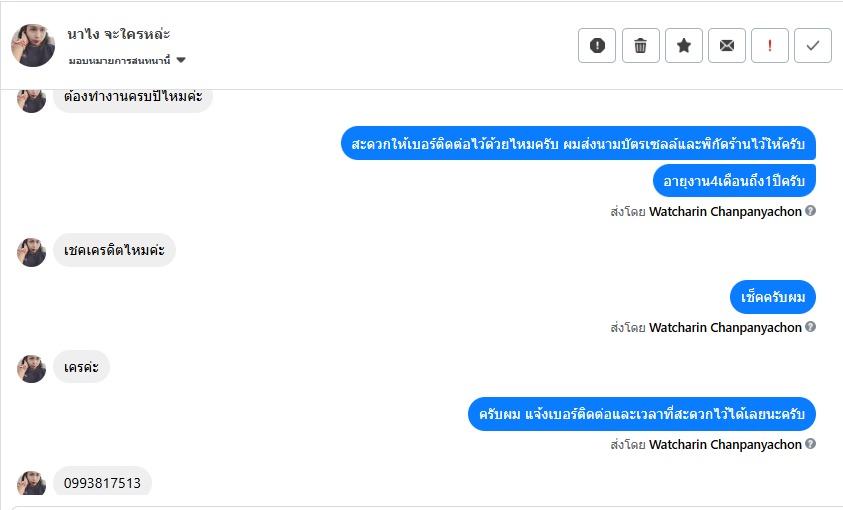Image resolution: width=843 pixels, height=510 pixels.
Task: Open sender name Watcharin Chanpanyachon under "เช็คครับผม"
Action: pos(725,327)
